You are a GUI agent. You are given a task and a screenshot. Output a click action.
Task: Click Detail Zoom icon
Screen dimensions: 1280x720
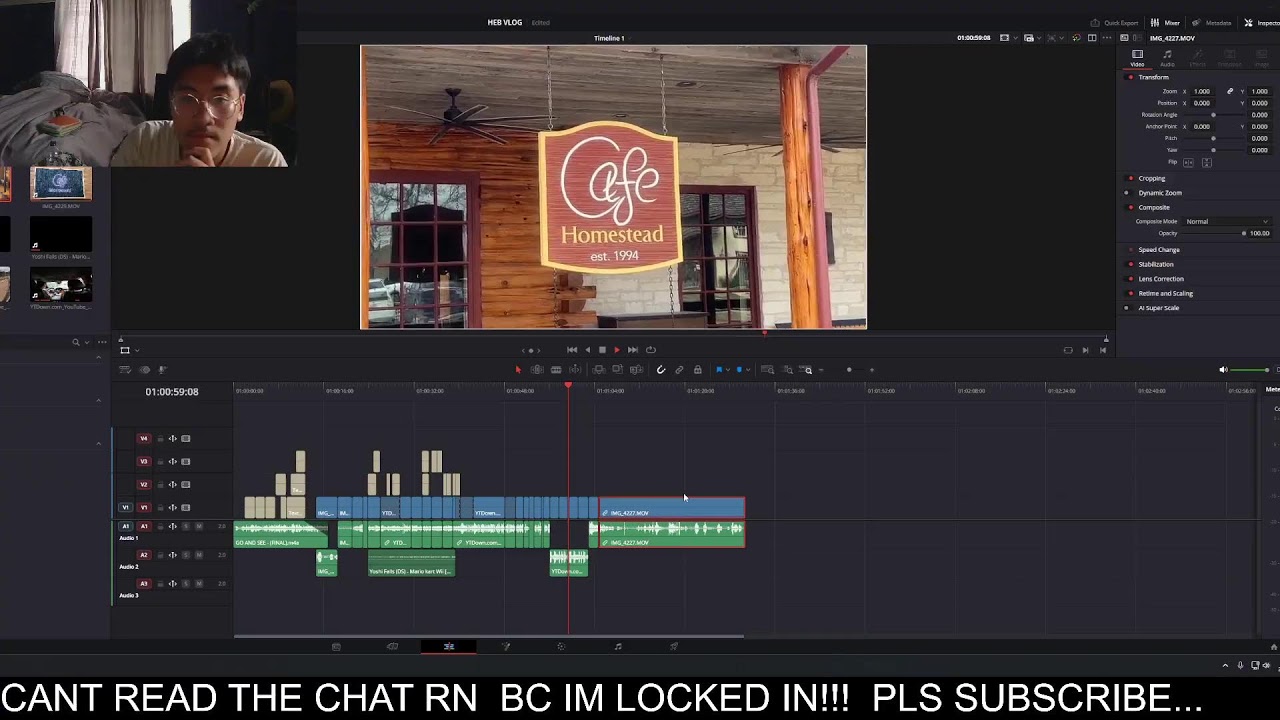[x=788, y=370]
